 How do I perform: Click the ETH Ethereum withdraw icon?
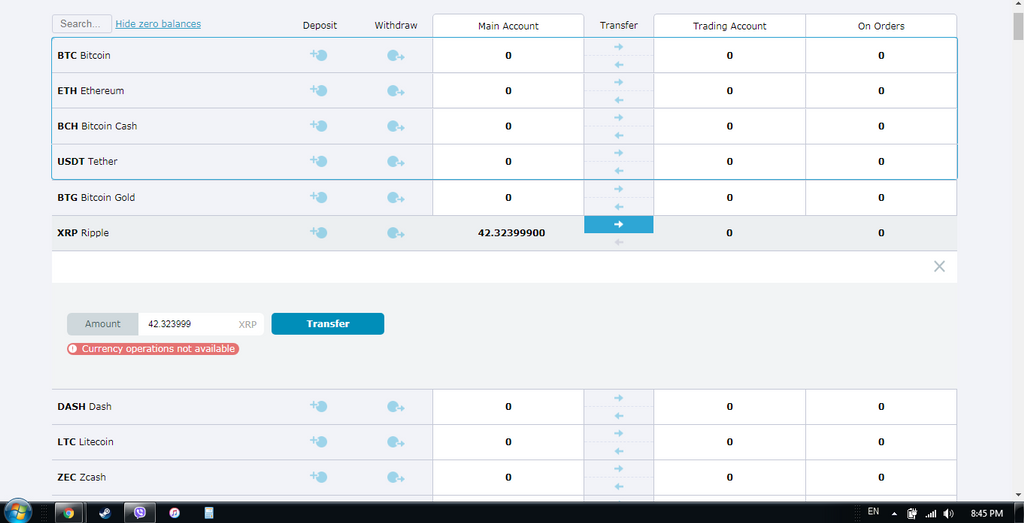395,91
